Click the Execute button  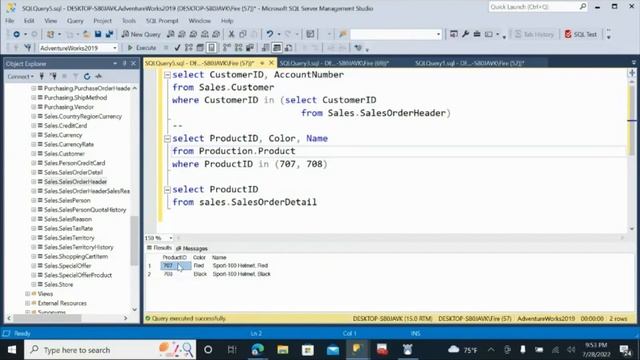pyautogui.click(x=142, y=48)
